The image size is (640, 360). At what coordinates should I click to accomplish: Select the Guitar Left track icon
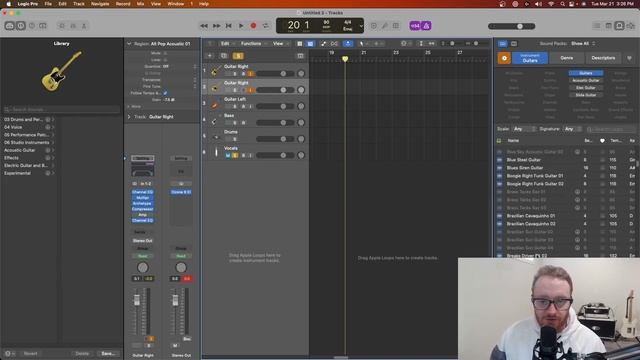[x=214, y=105]
